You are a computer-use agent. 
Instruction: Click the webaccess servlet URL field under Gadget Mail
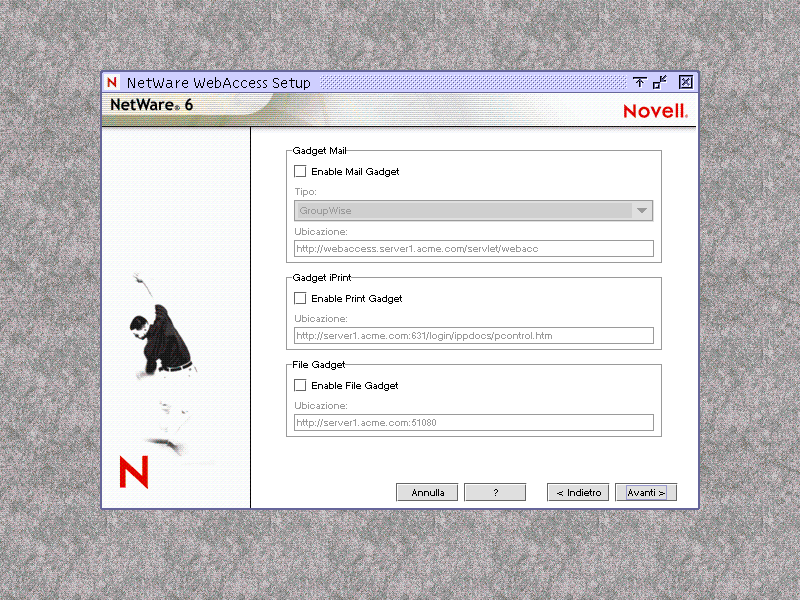click(x=472, y=248)
